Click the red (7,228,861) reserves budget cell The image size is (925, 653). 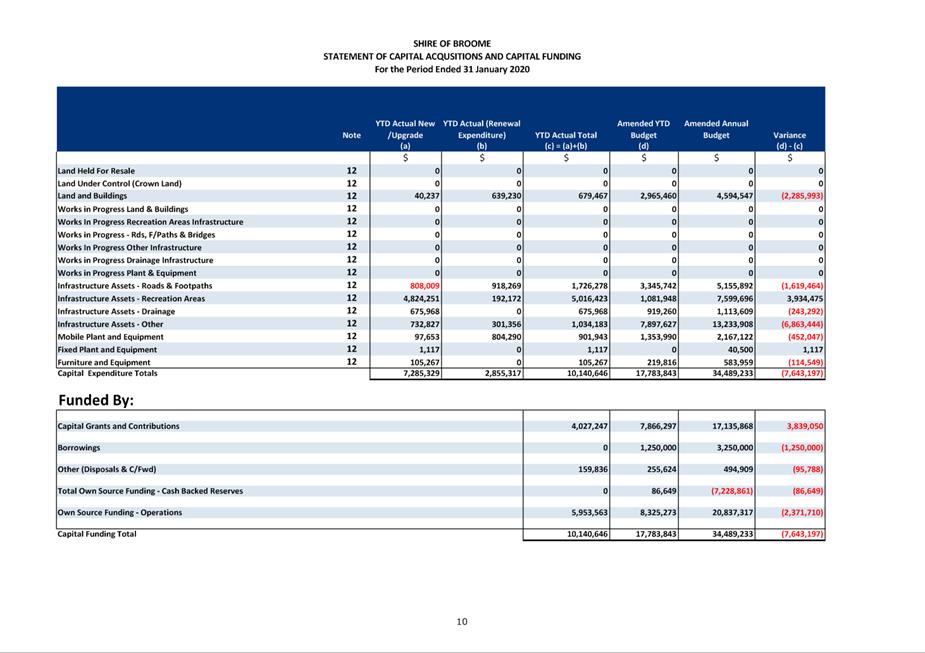pyautogui.click(x=731, y=491)
